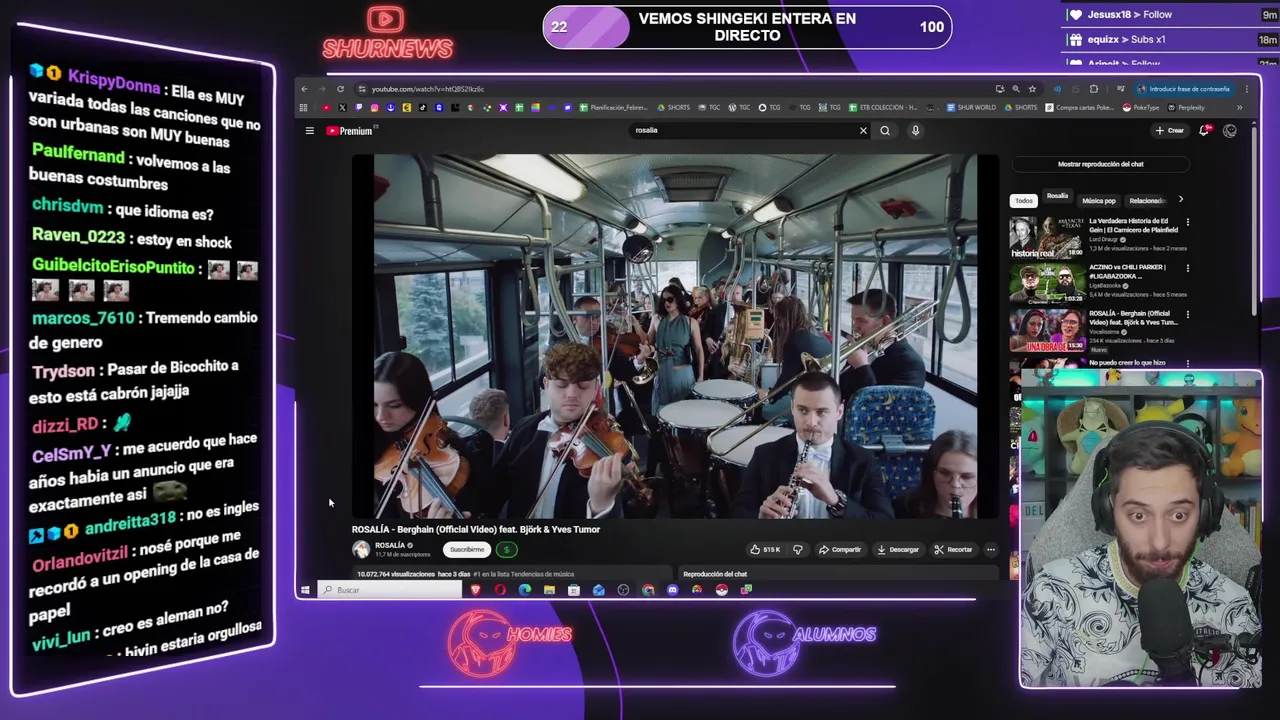Click the Recortar clip button
The height and width of the screenshot is (720, 1280).
click(953, 550)
